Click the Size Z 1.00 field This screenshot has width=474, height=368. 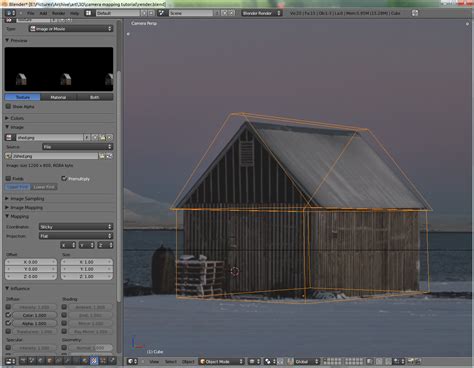(87, 276)
